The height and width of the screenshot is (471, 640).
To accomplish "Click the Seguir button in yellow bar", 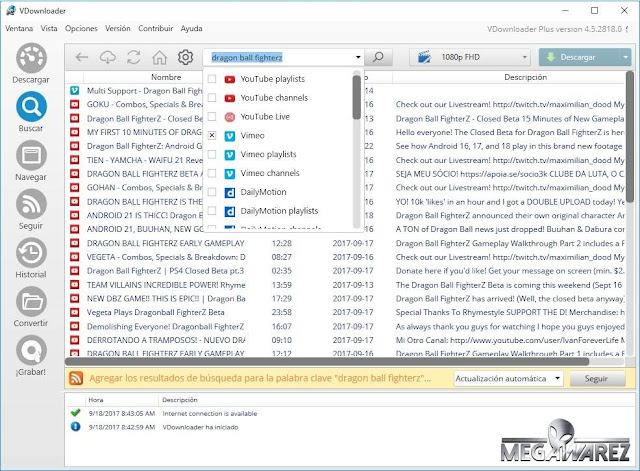I will click(597, 379).
